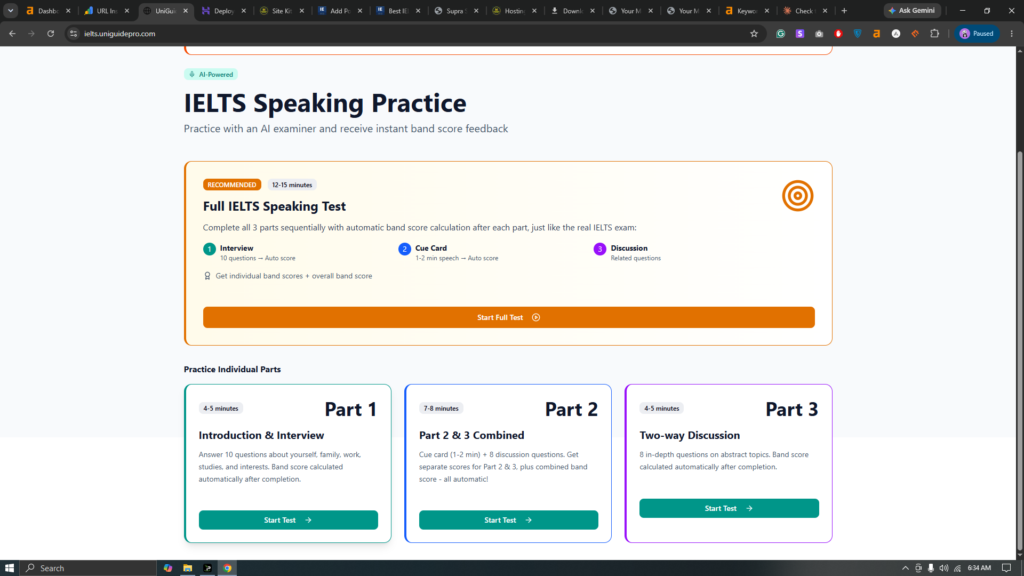The image size is (1024, 576).
Task: Start the Part 1 Introduction & Interview test
Action: tap(288, 520)
